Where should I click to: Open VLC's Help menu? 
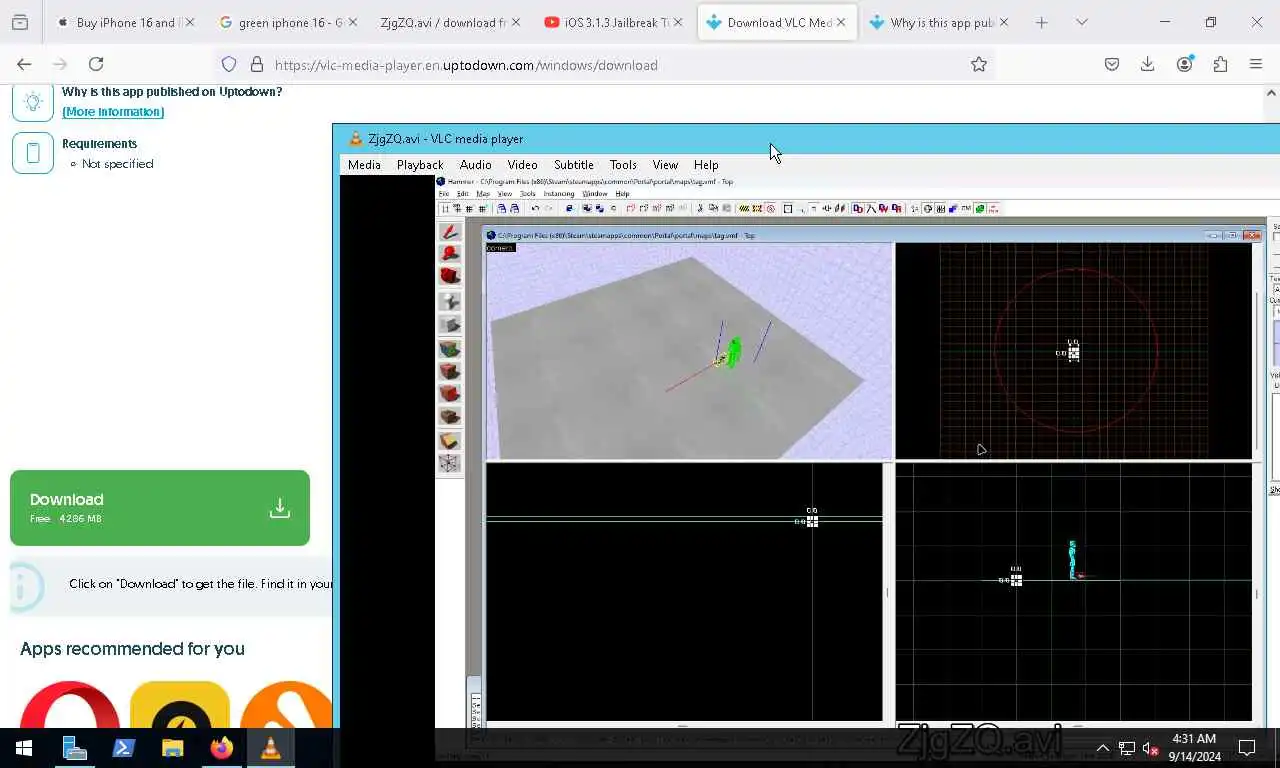[706, 165]
